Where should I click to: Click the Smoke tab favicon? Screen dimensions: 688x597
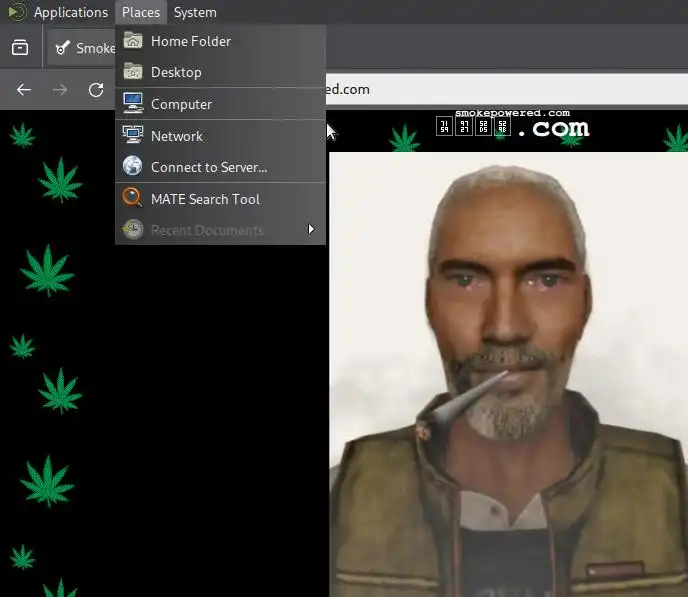point(63,48)
